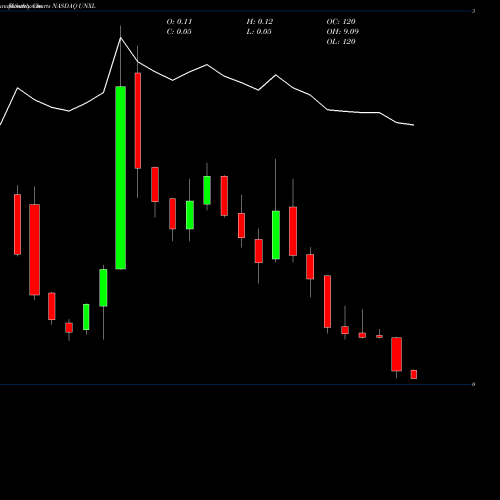Select the 'O: 0.11' open value
The width and height of the screenshot is (500, 500).
point(179,22)
